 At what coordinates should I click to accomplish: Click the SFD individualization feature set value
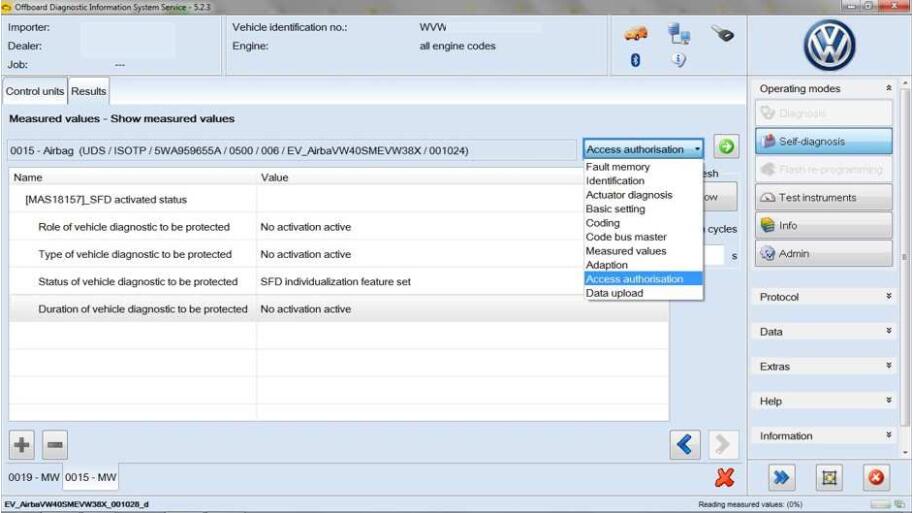click(x=335, y=282)
